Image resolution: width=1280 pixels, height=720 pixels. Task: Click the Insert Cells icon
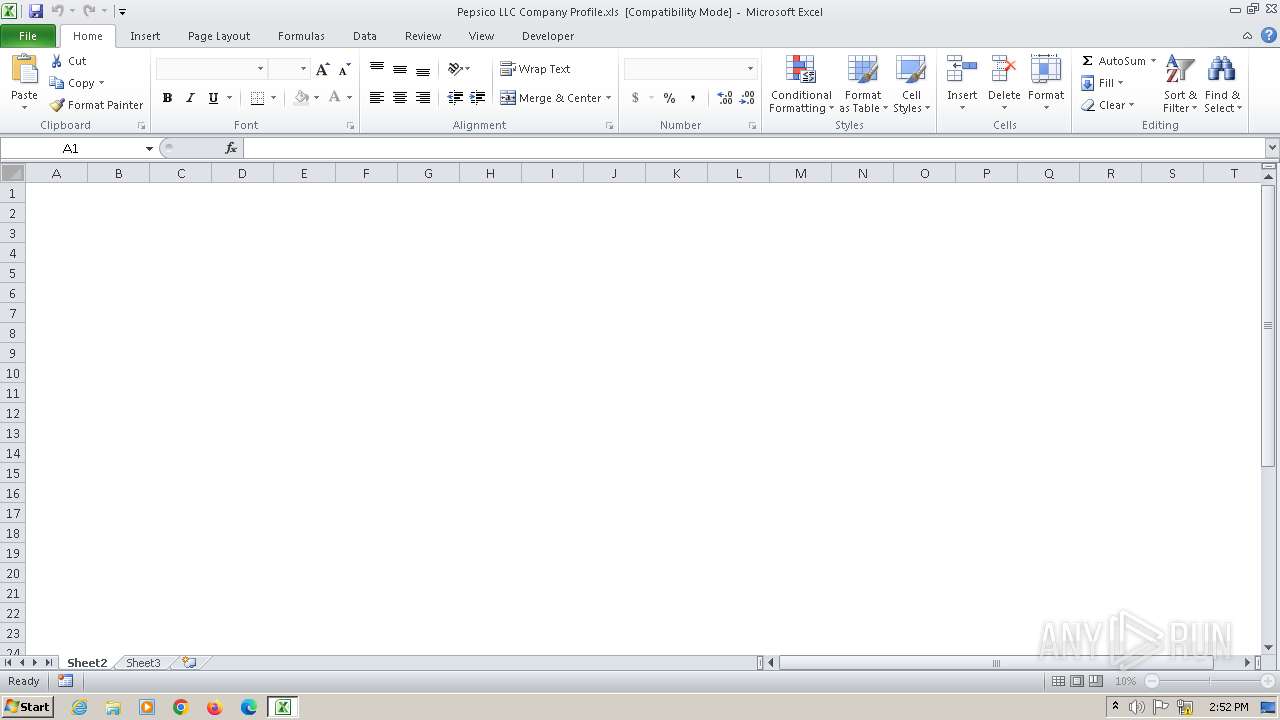(x=962, y=70)
